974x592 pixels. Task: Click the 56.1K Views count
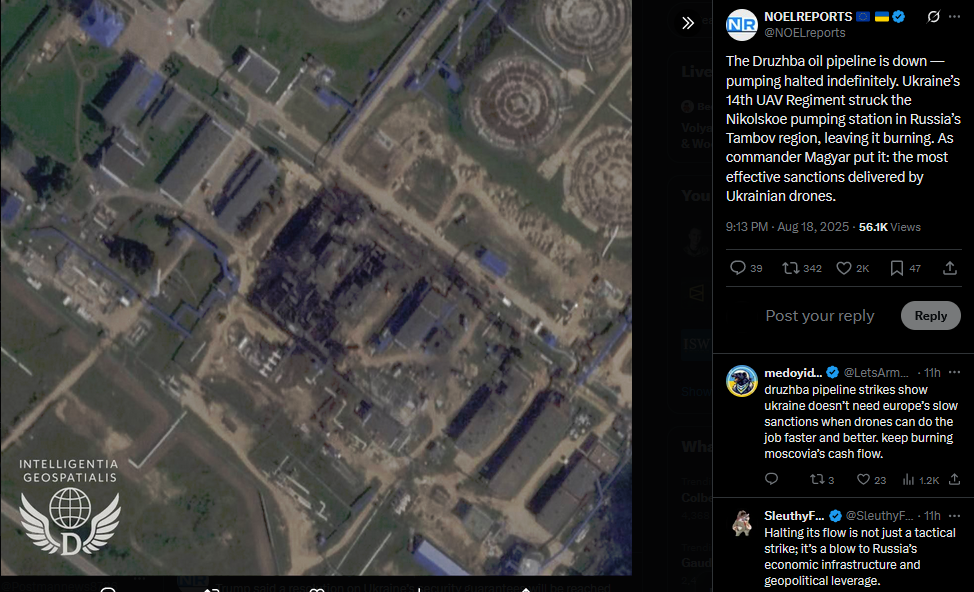pos(890,227)
